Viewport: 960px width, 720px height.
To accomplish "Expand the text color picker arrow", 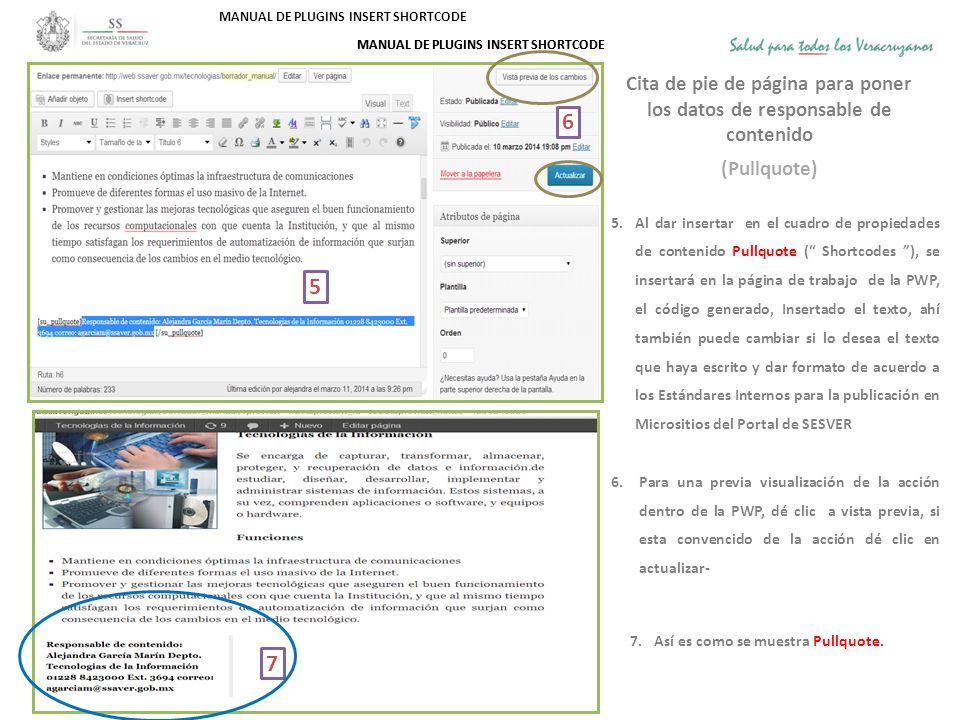I will point(282,143).
